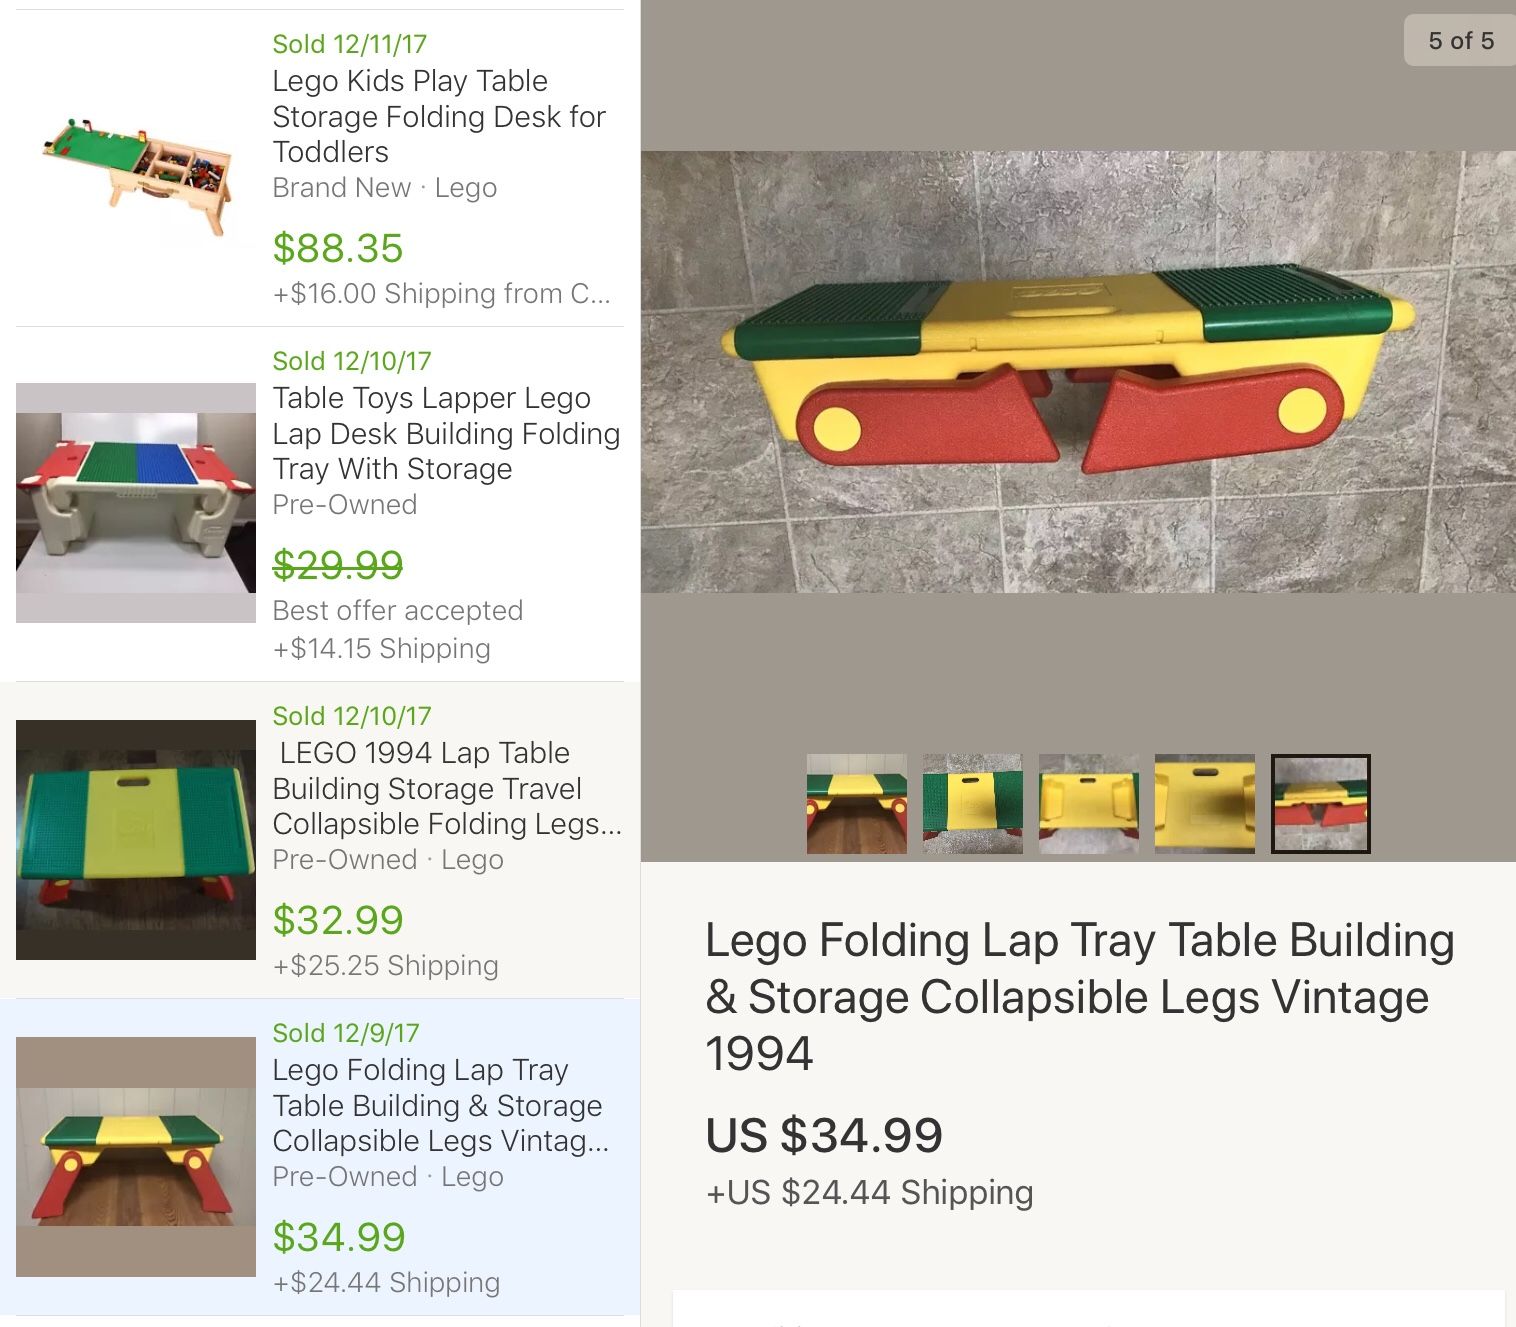Image resolution: width=1516 pixels, height=1327 pixels.
Task: Show the second gallery thumbnail with top view
Action: [x=973, y=804]
